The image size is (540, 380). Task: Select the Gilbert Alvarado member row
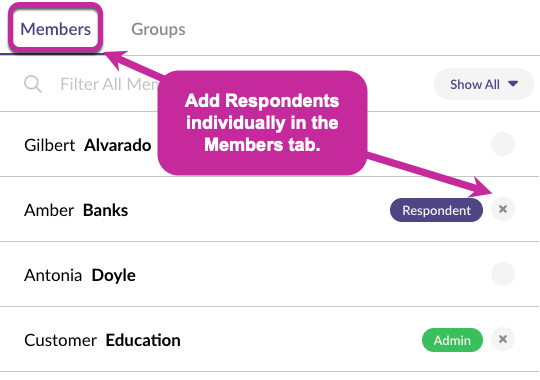click(x=270, y=144)
